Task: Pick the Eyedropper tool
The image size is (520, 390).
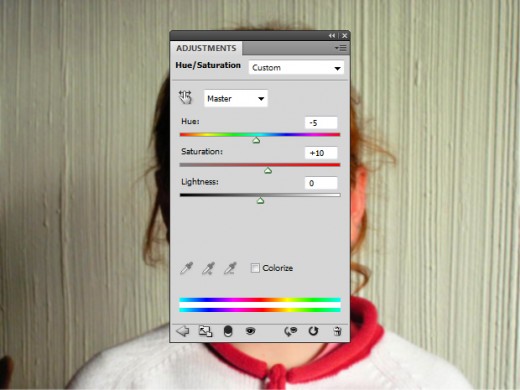Action: (x=187, y=268)
